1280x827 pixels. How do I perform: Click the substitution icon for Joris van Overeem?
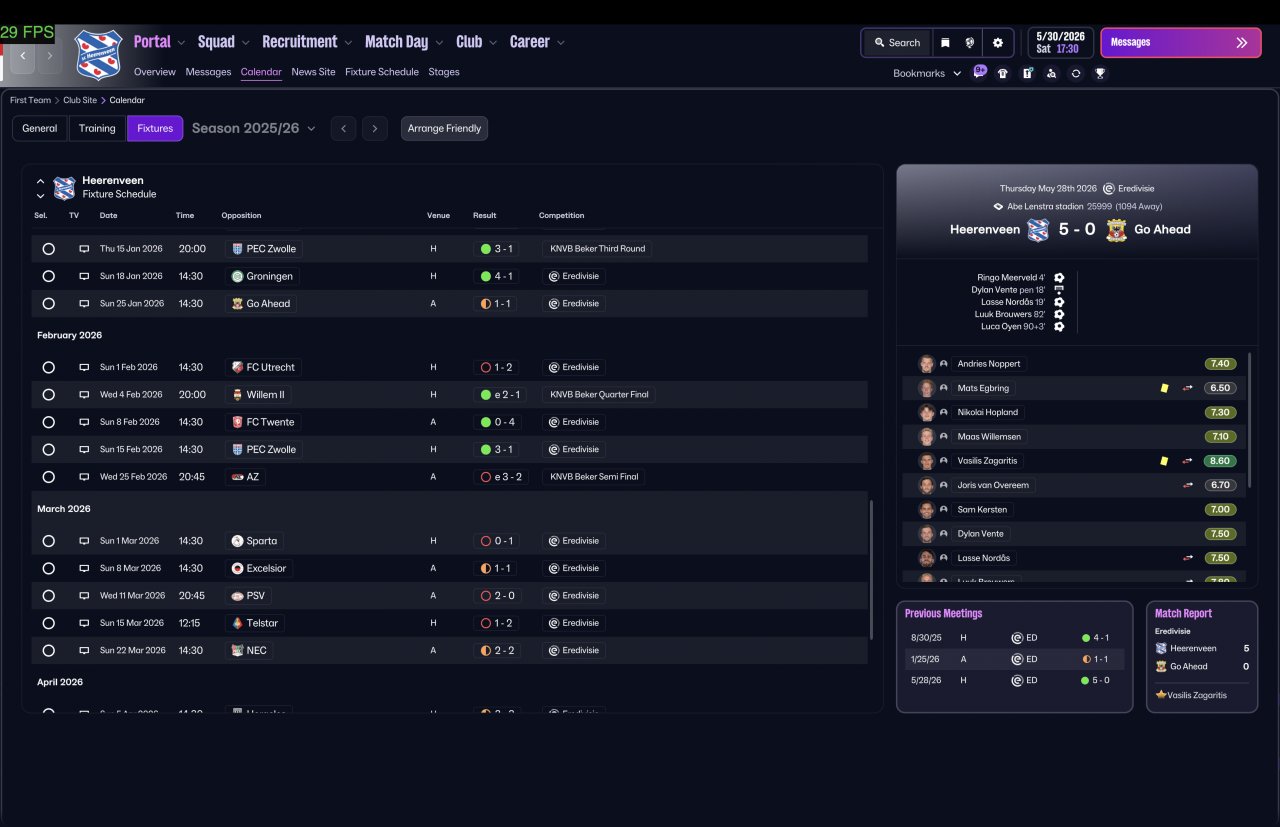tap(1188, 485)
